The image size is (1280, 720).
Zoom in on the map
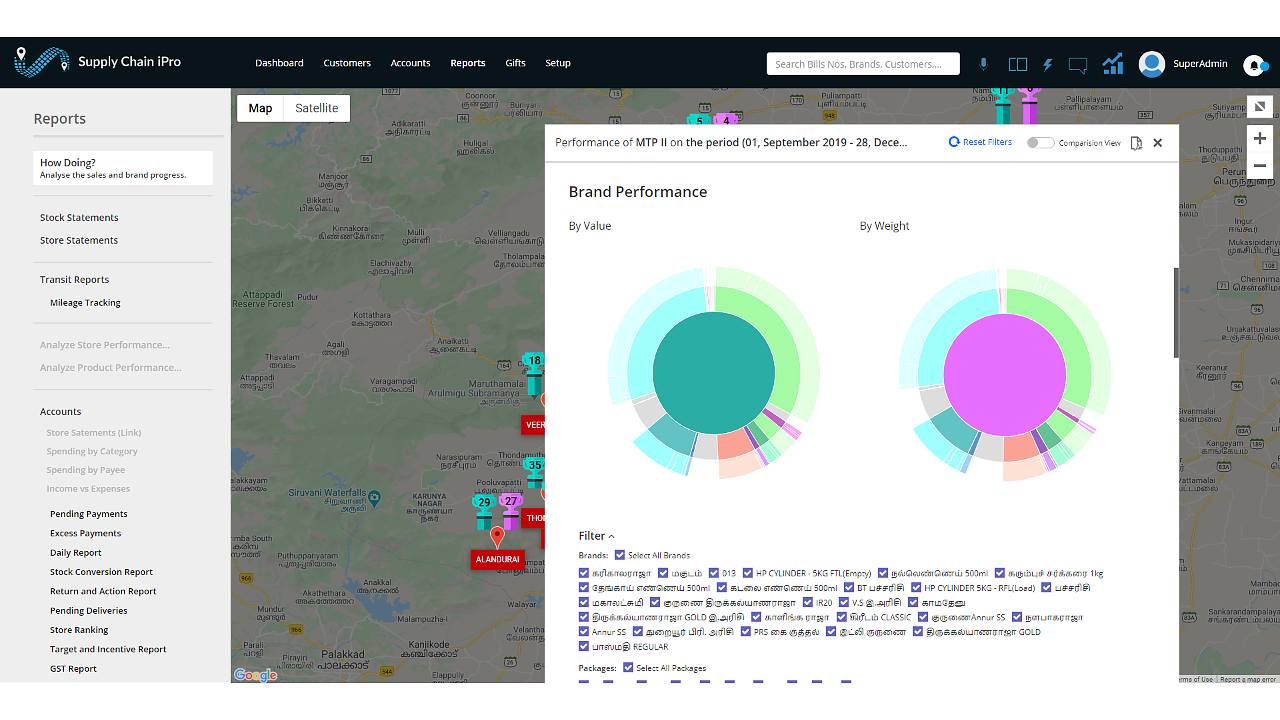pos(1260,139)
